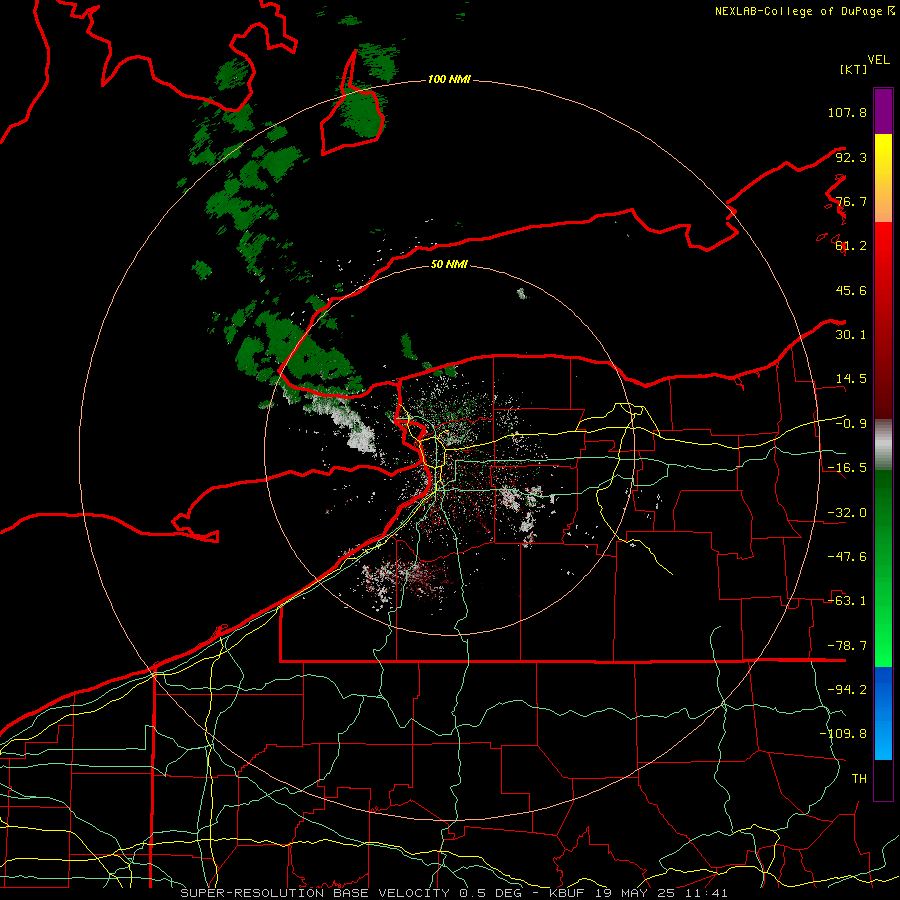This screenshot has width=900, height=900.
Task: Select the -94.2 scale value
Action: click(847, 690)
